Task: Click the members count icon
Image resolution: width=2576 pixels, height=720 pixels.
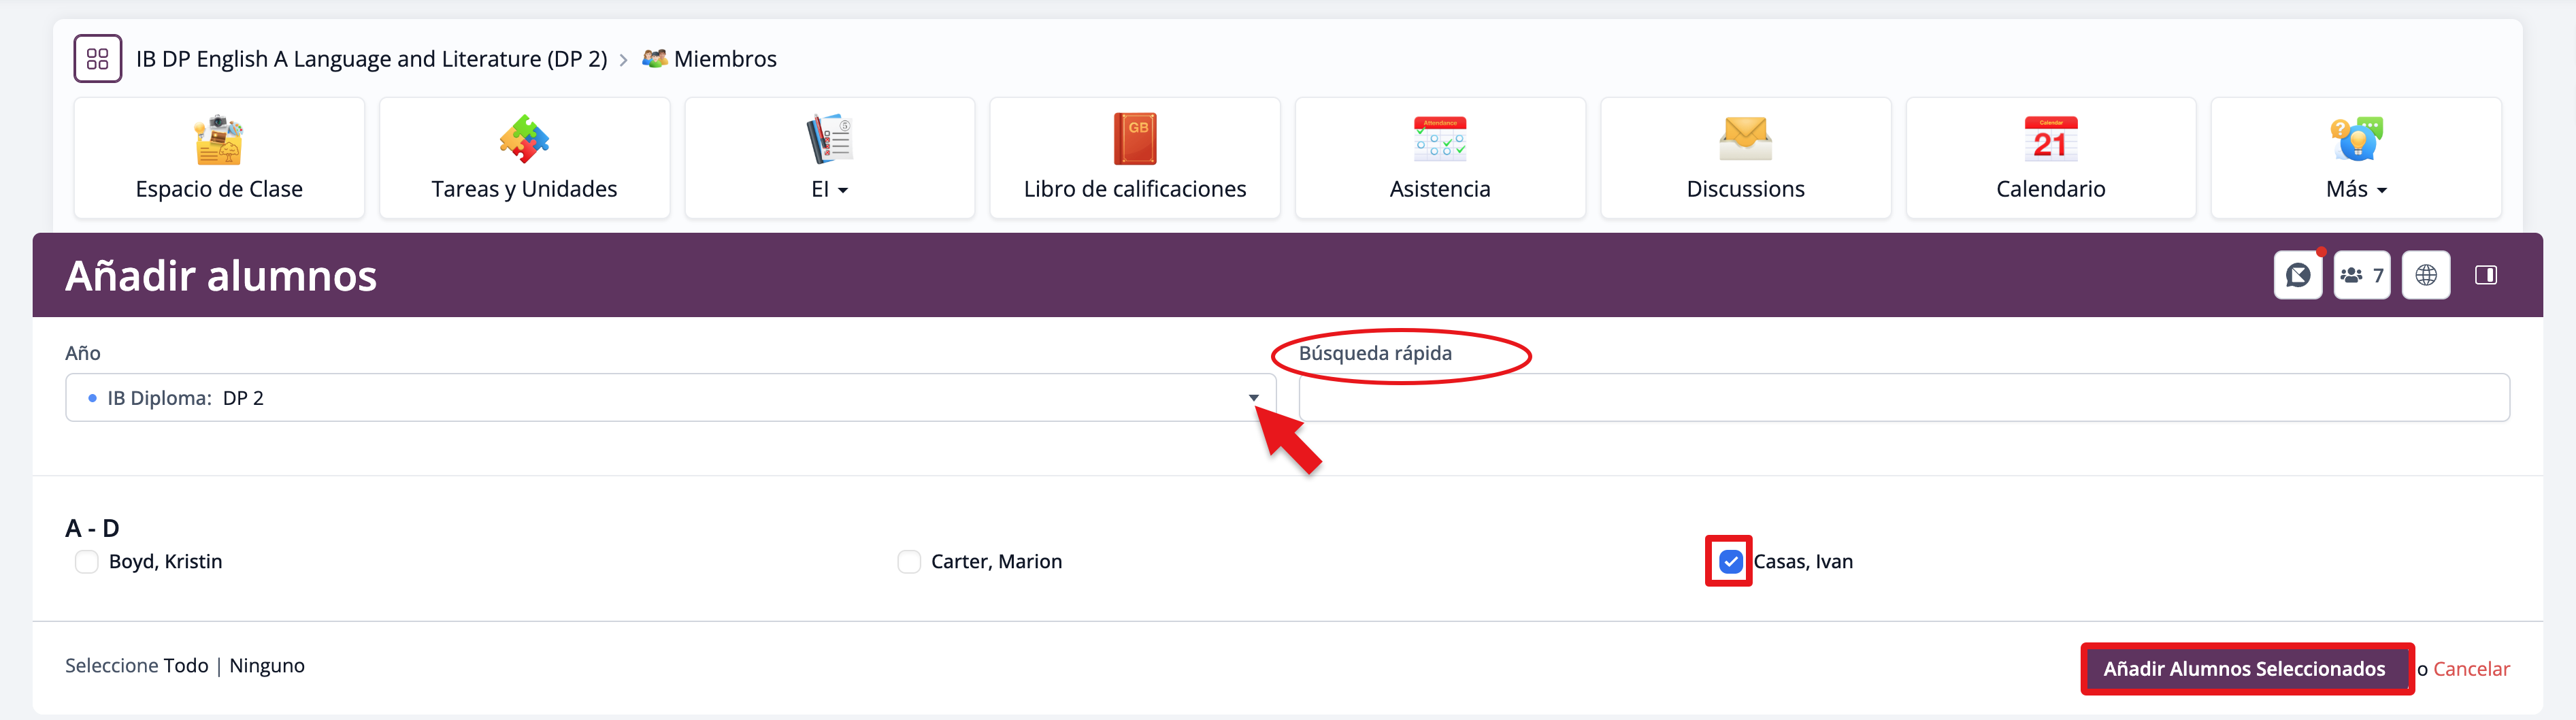Action: [2361, 275]
